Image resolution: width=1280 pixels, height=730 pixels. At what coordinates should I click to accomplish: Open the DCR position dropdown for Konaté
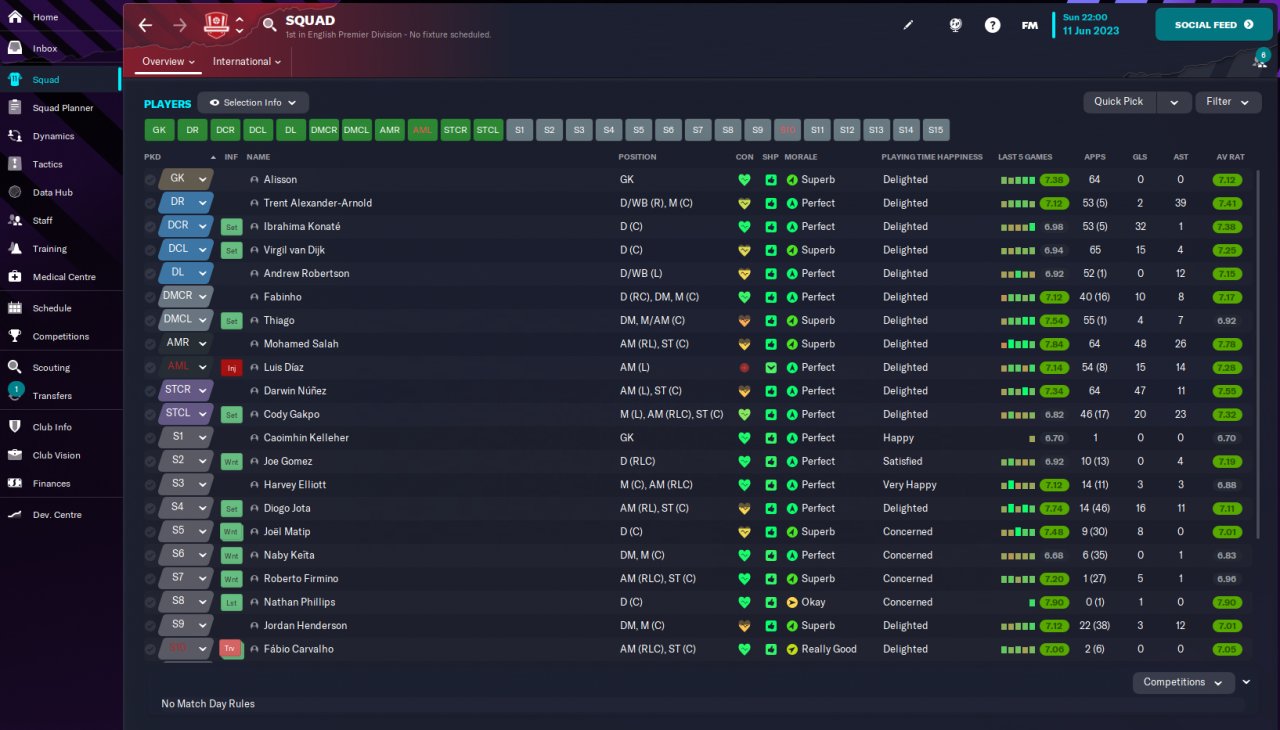(186, 226)
